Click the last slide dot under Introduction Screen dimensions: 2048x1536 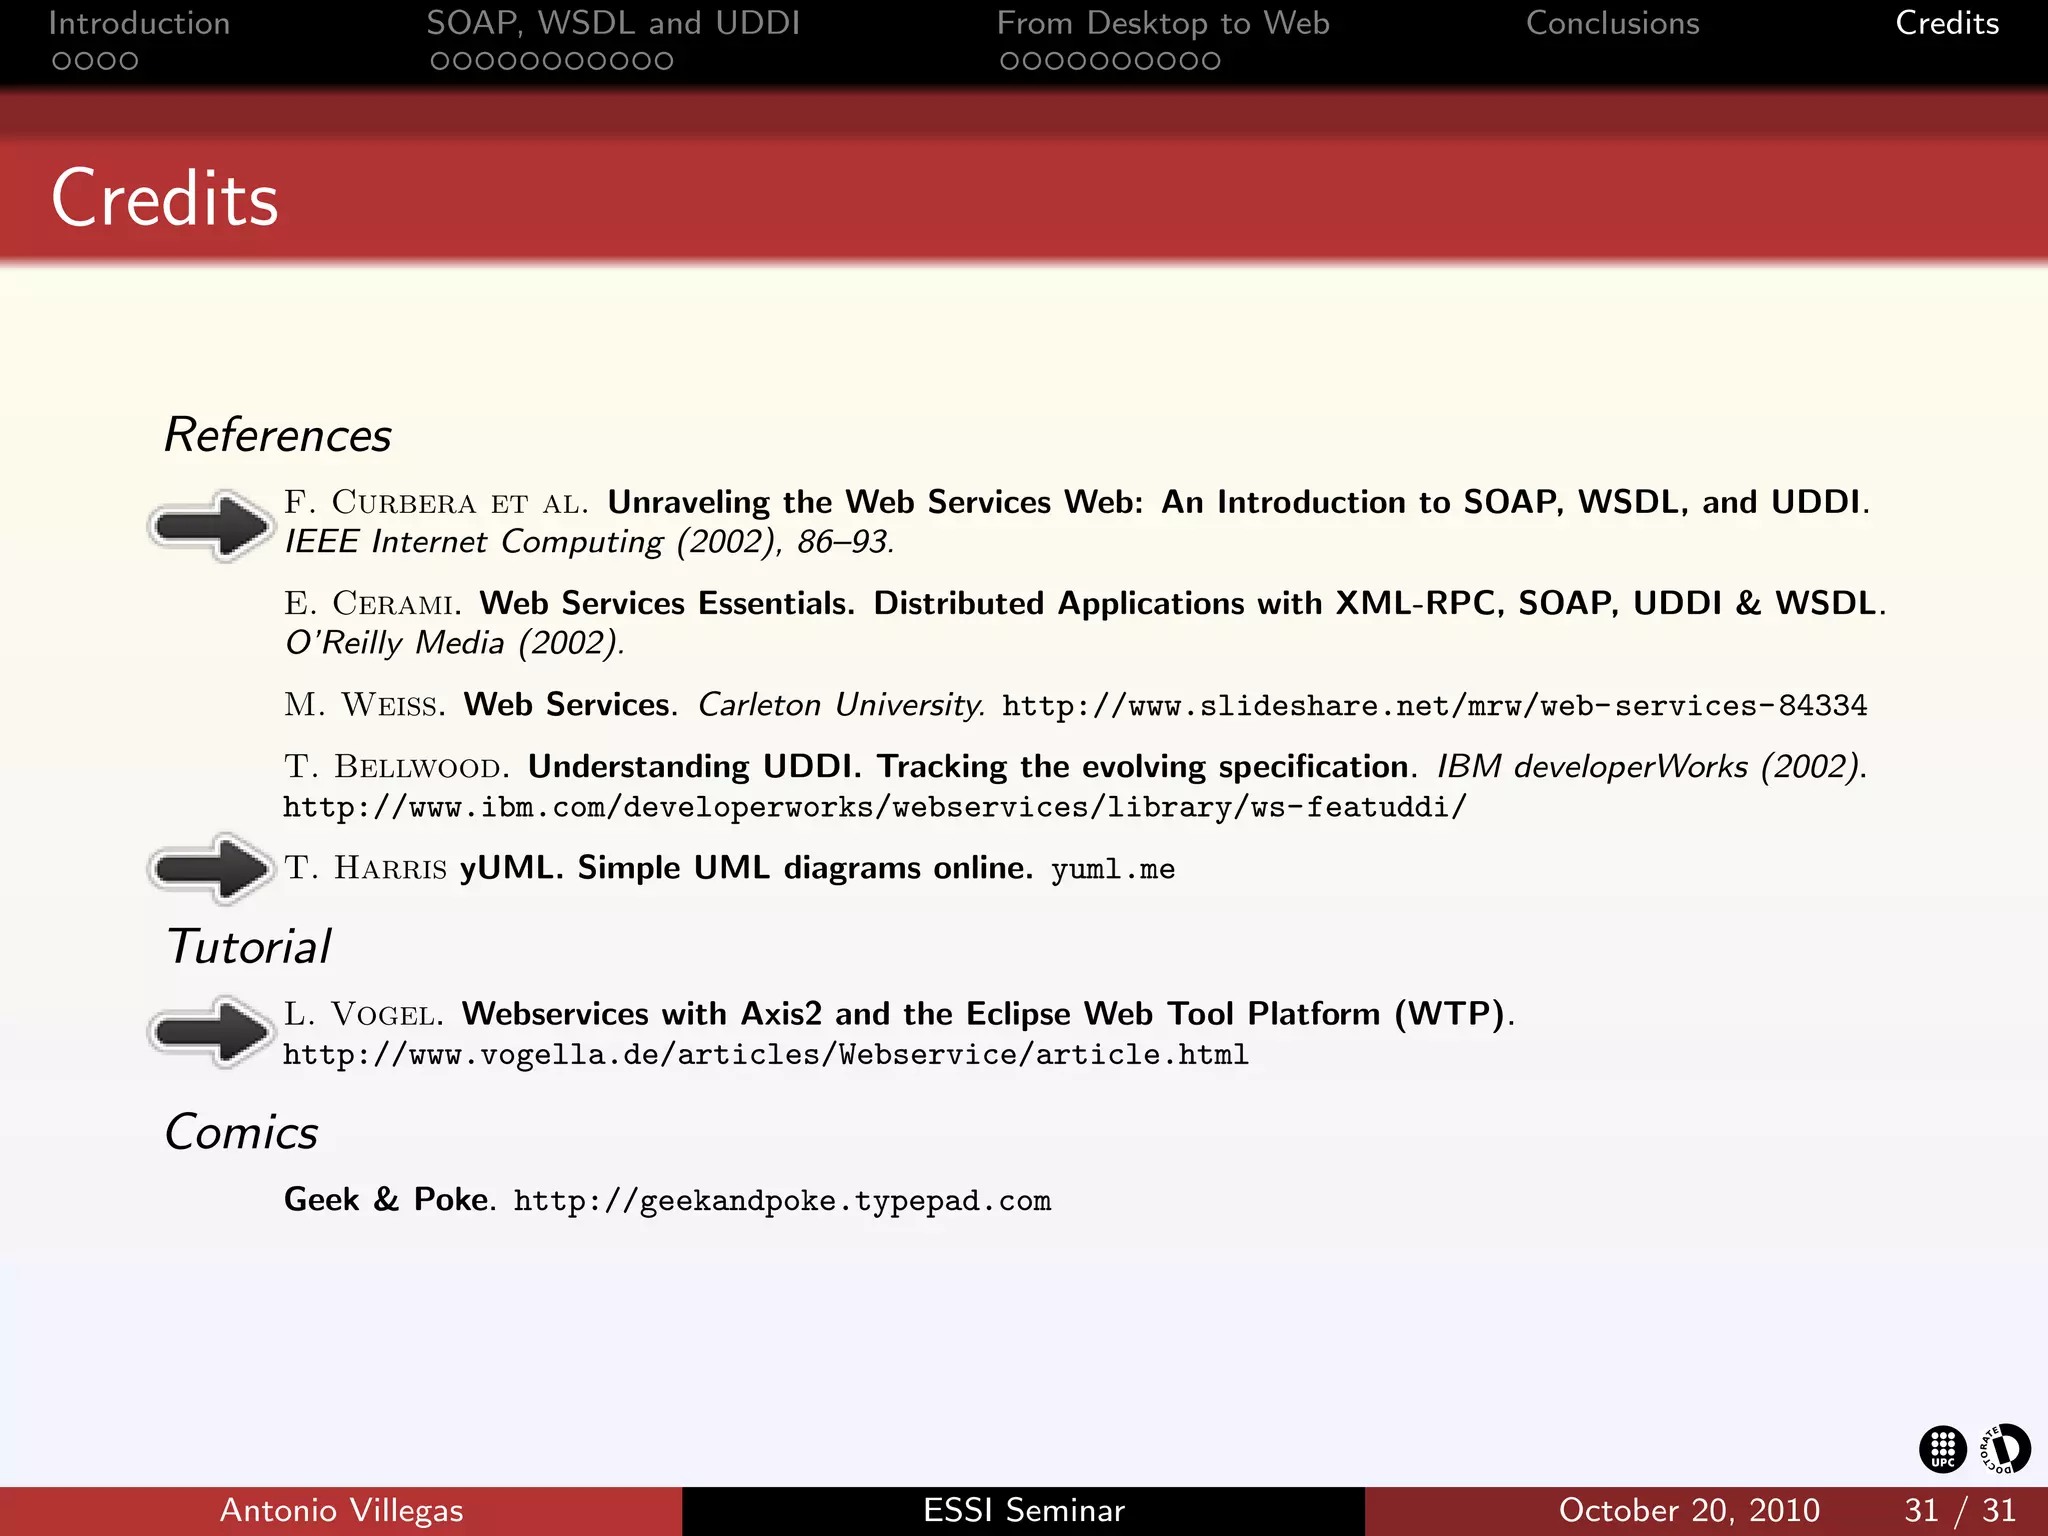pyautogui.click(x=127, y=61)
